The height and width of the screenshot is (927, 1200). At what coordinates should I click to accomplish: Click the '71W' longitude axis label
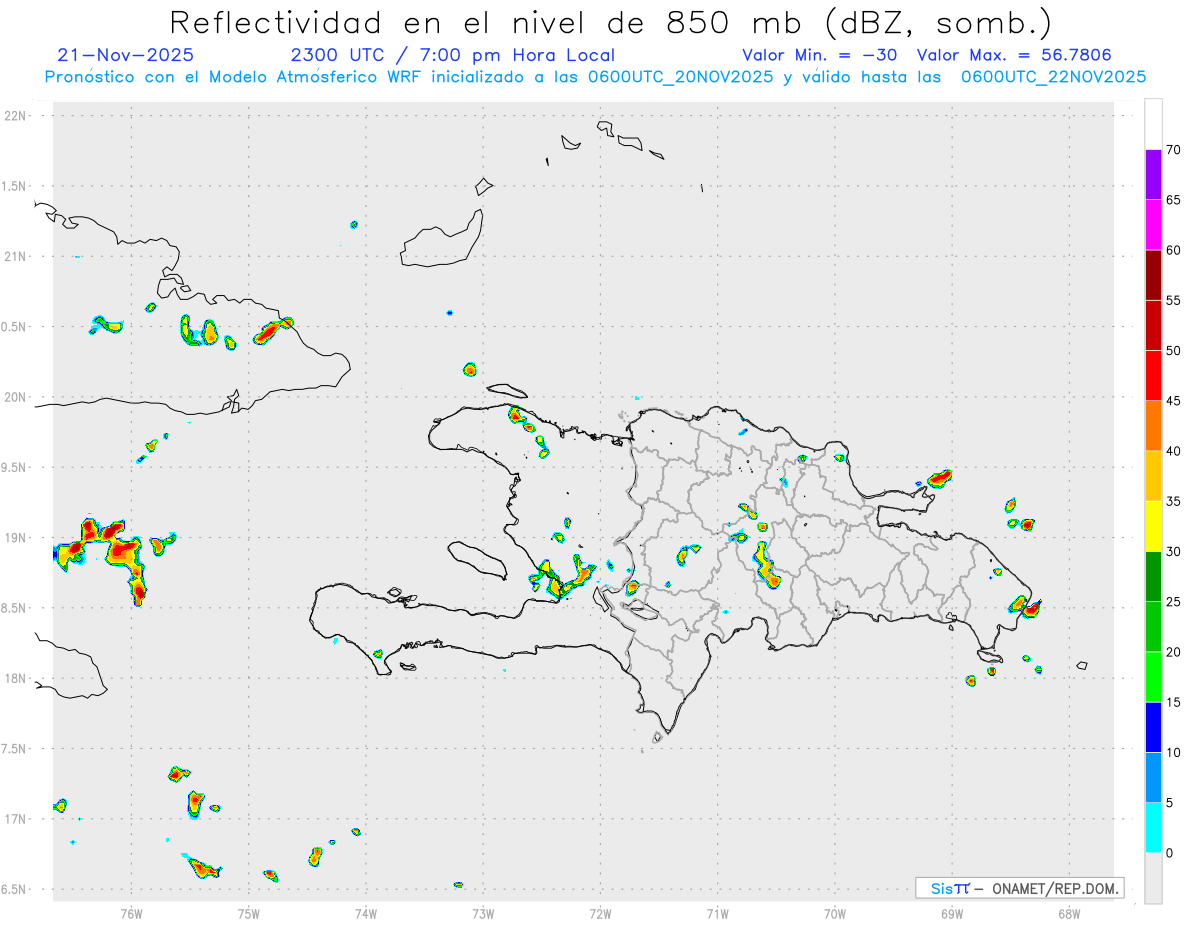(x=717, y=913)
